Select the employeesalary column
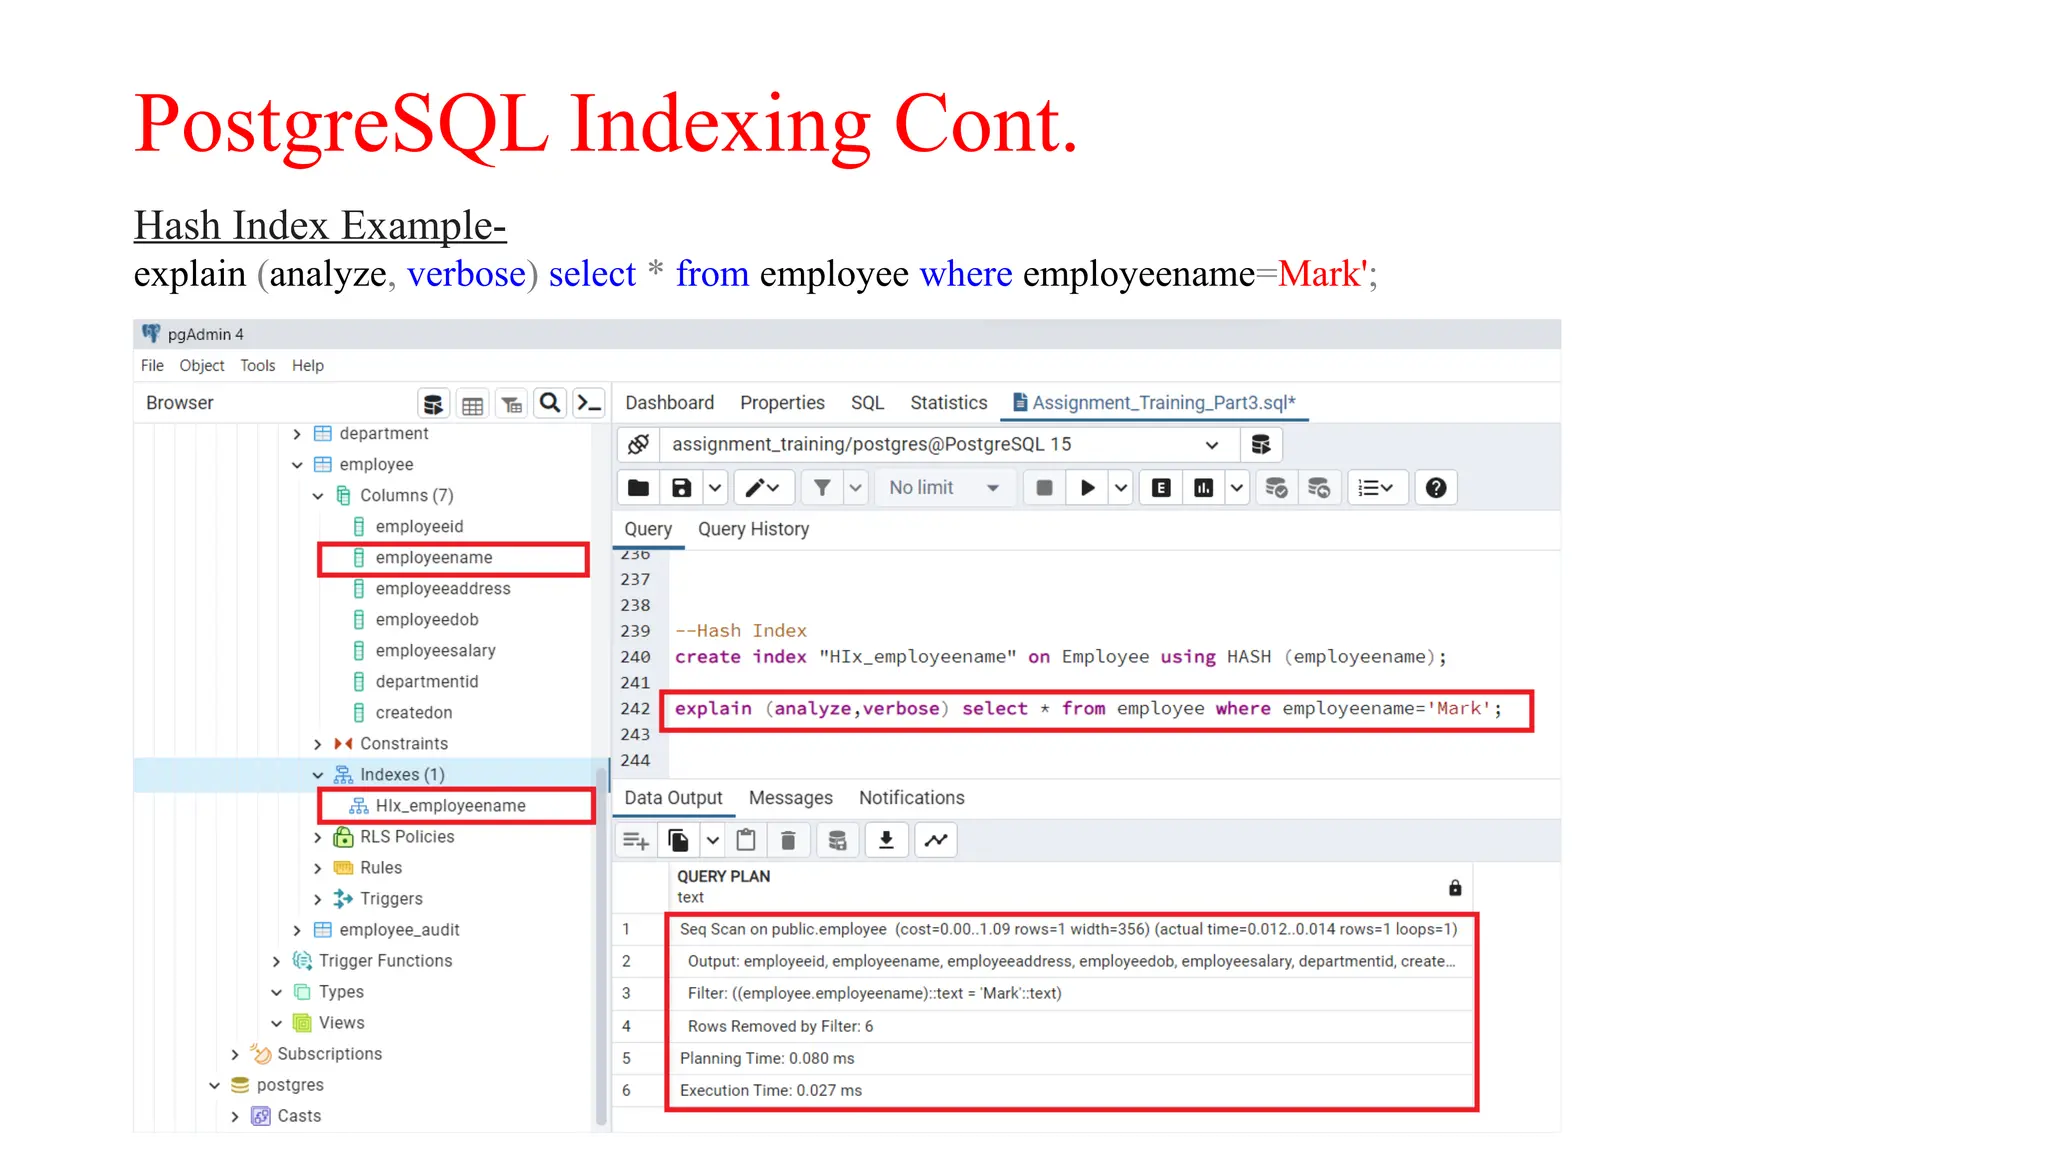The width and height of the screenshot is (2048, 1152). click(435, 651)
